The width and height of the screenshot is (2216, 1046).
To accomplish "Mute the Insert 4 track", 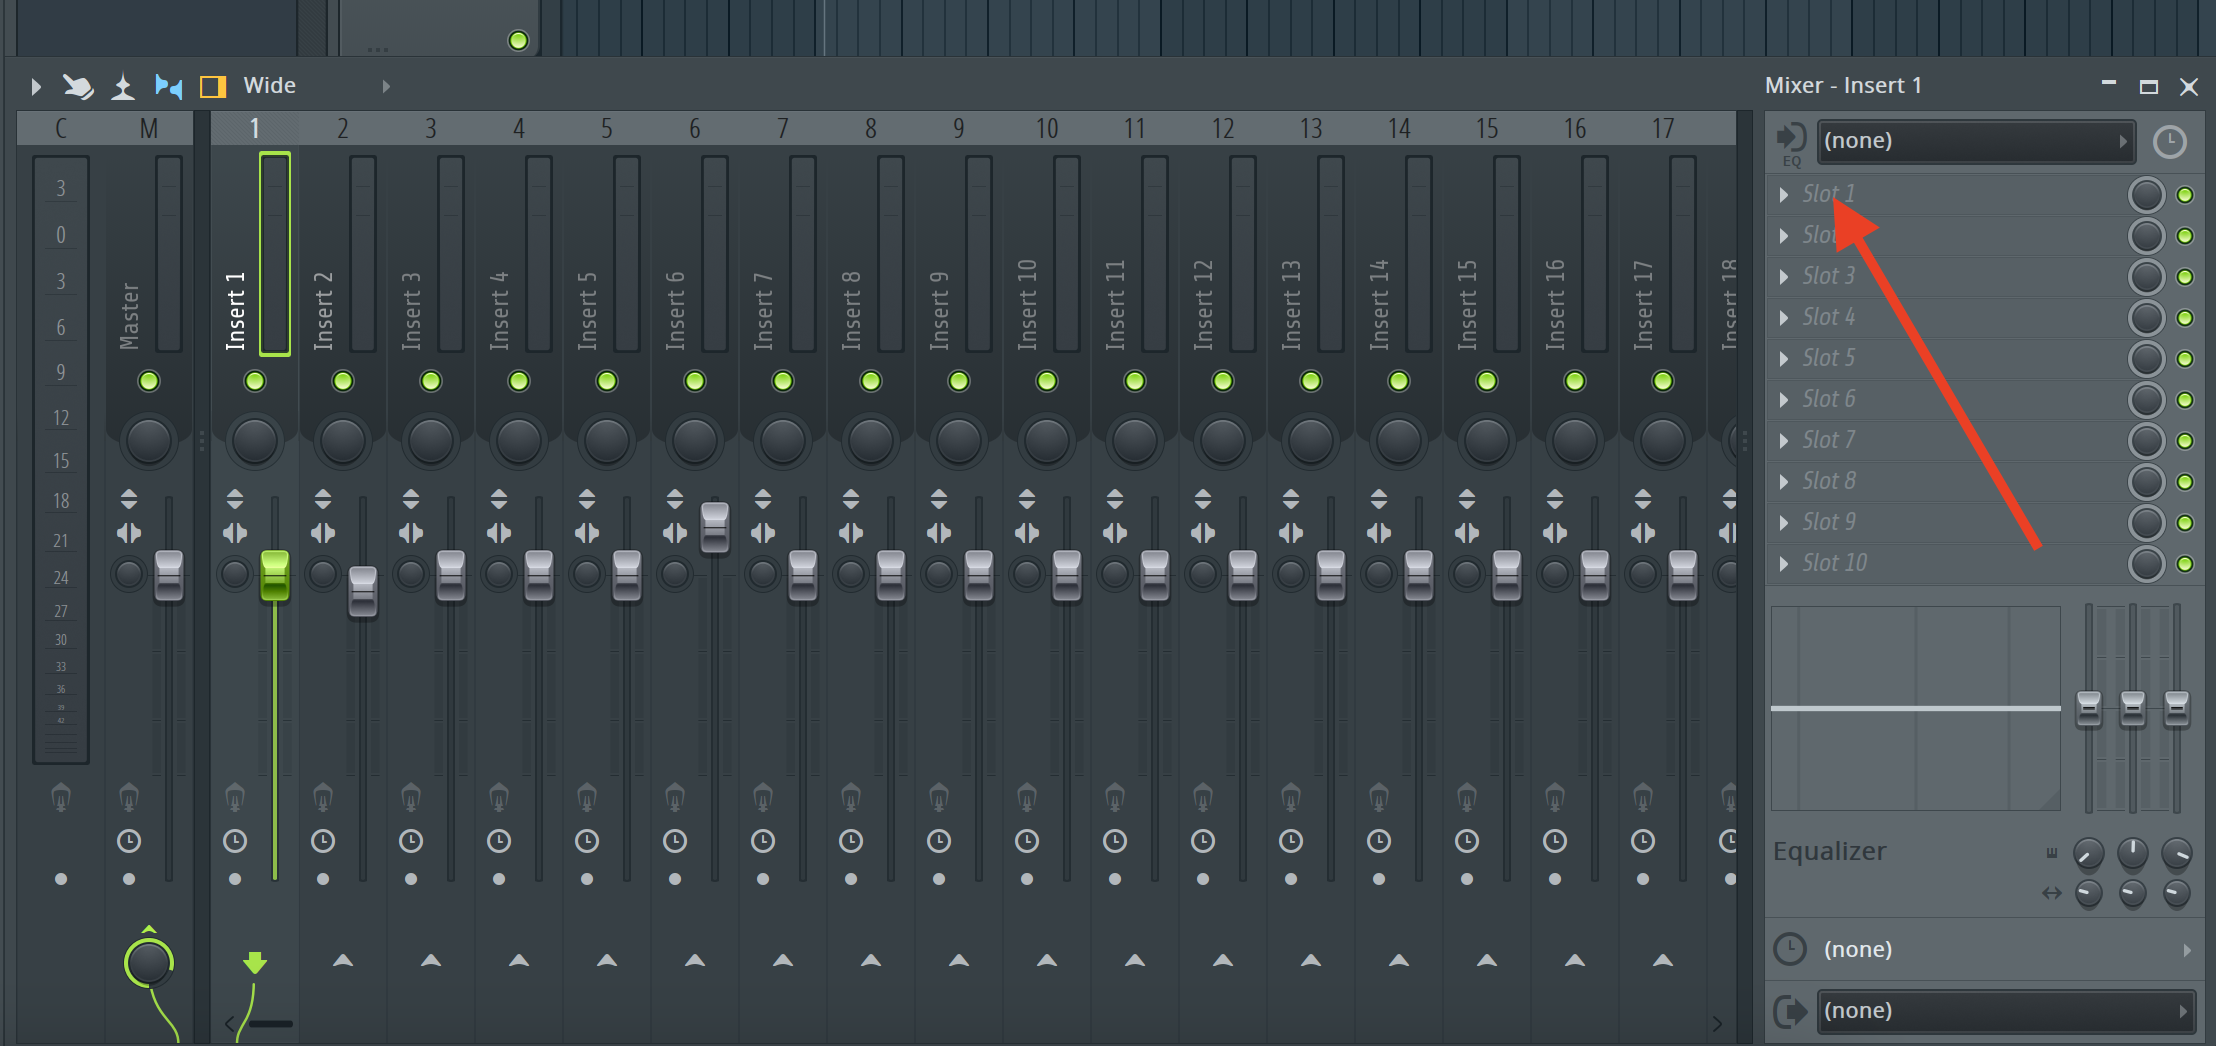I will click(x=519, y=381).
